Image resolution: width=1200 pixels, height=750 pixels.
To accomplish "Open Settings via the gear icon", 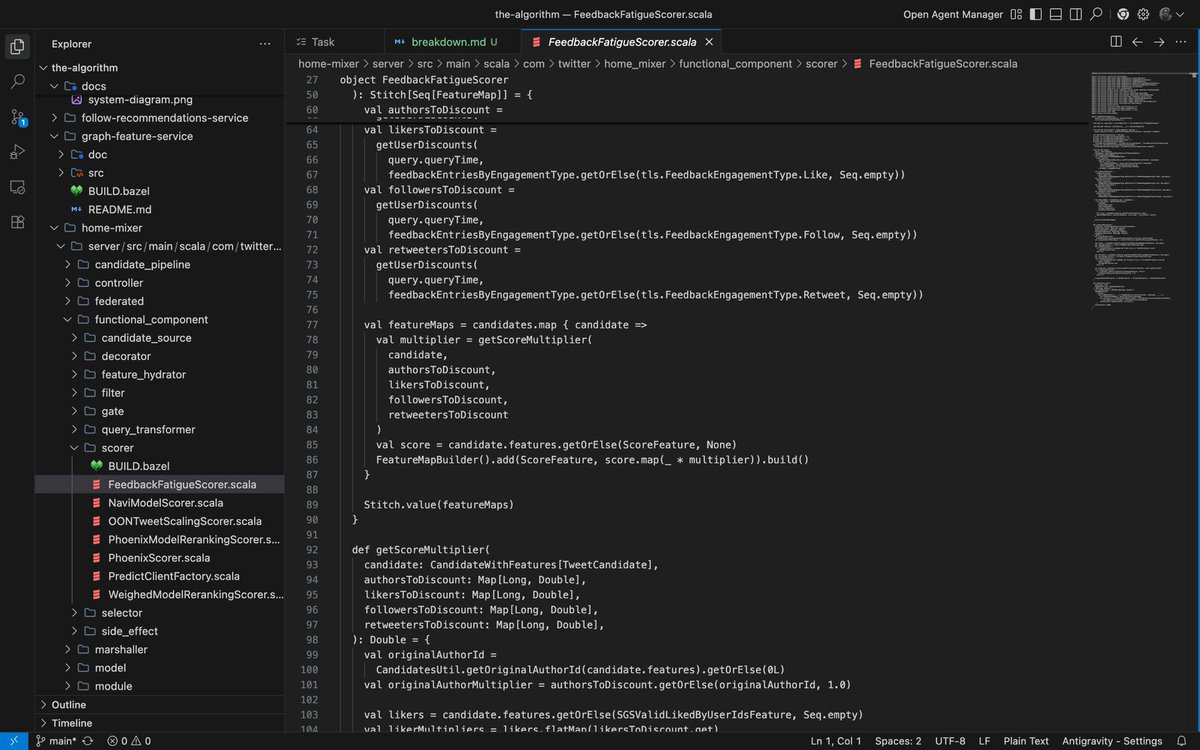I will tap(1143, 15).
